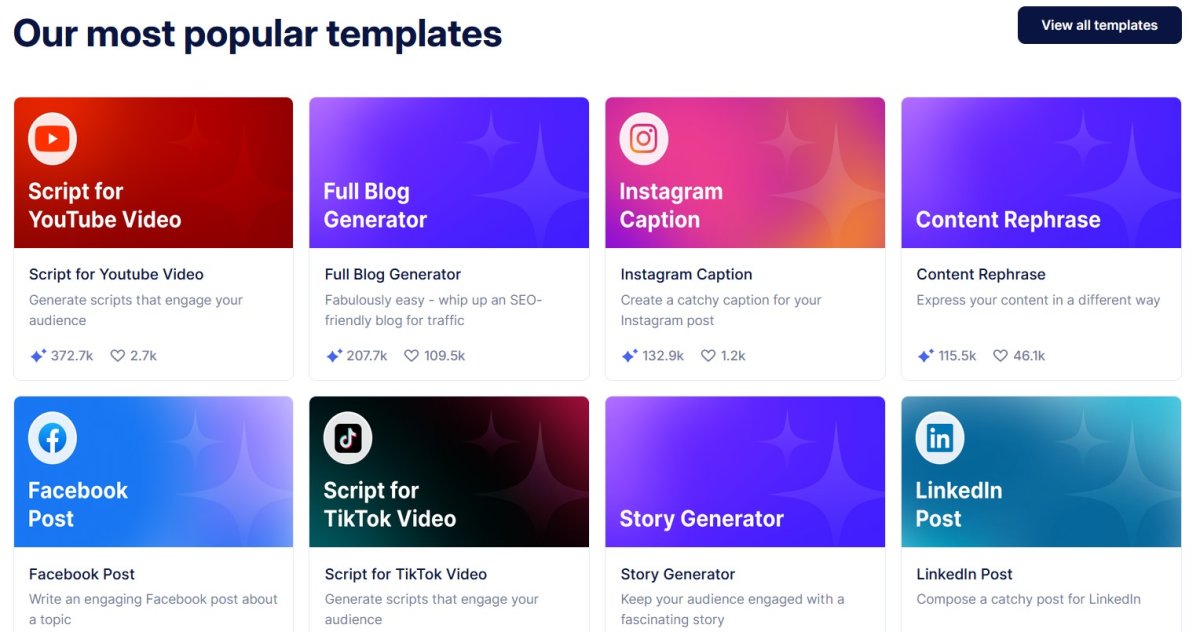Click sparkle usage icon showing 115.5k

(x=926, y=355)
